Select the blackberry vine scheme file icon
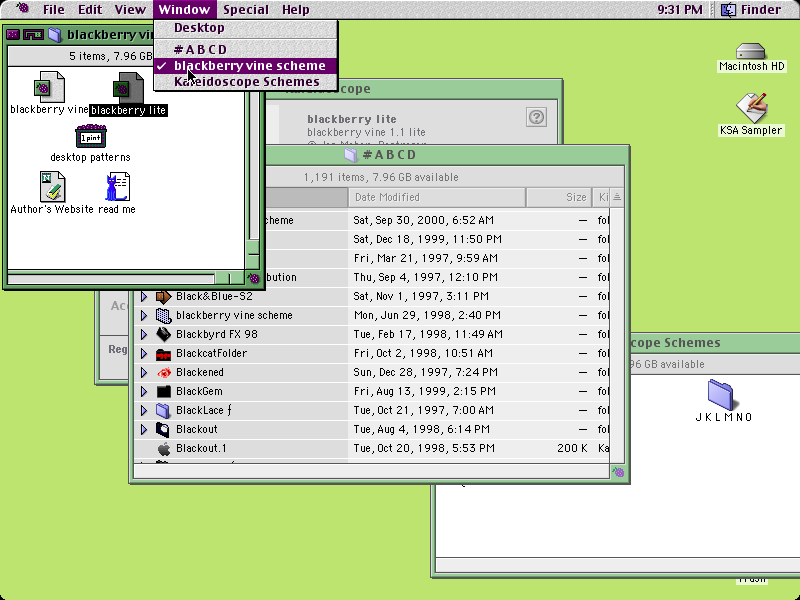800x600 pixels. 49,87
